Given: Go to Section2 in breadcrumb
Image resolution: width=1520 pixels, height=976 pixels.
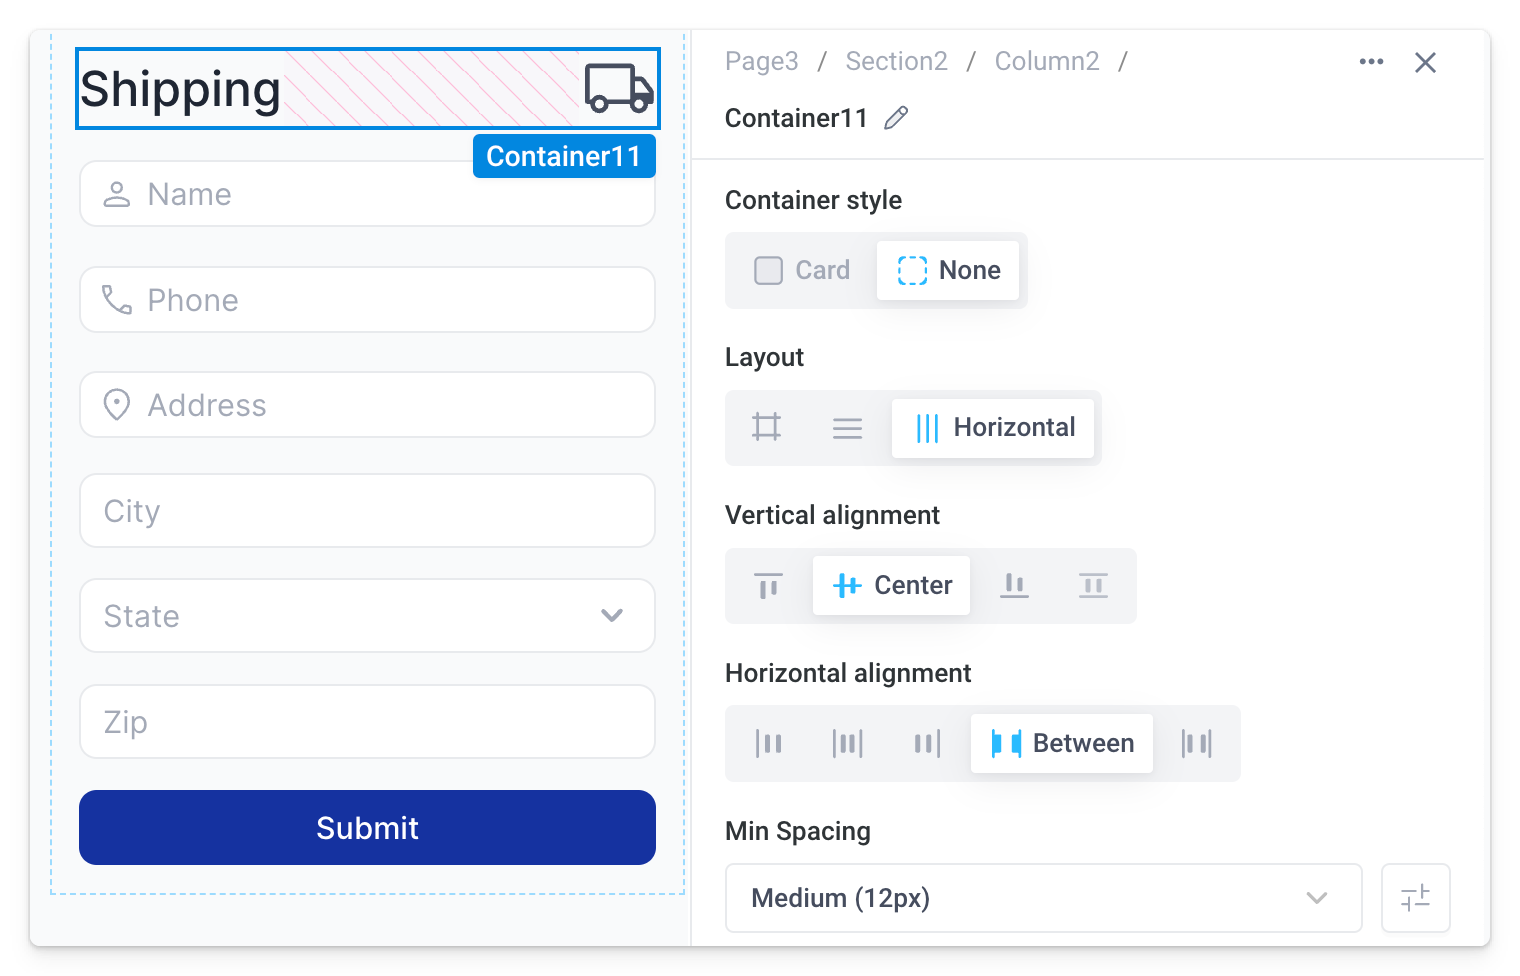Looking at the screenshot, I should pyautogui.click(x=896, y=62).
